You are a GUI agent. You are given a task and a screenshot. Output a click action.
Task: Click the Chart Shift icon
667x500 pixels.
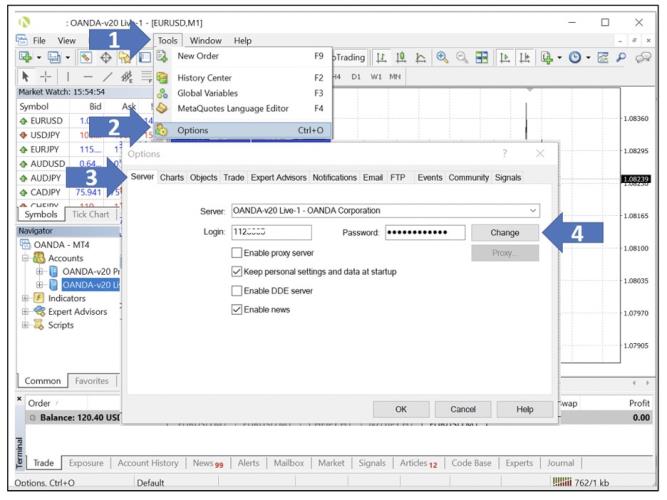(524, 57)
